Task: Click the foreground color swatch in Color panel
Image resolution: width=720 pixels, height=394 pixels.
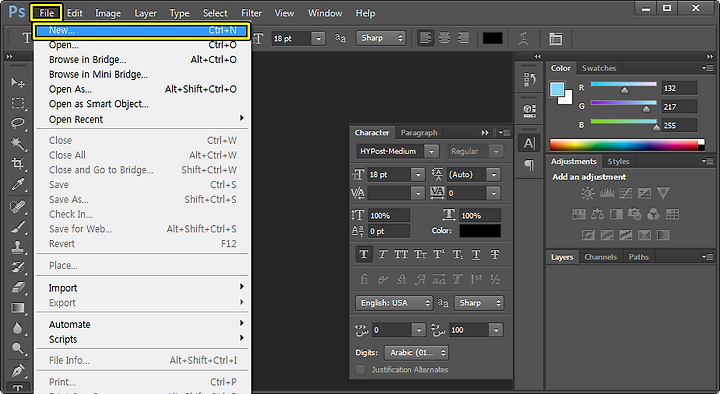Action: click(557, 89)
